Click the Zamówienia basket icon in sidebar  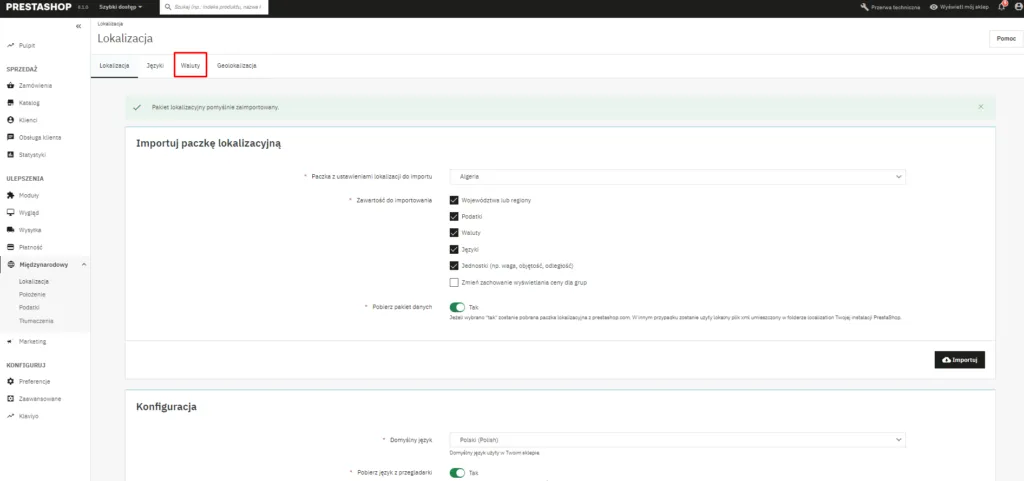pos(10,86)
